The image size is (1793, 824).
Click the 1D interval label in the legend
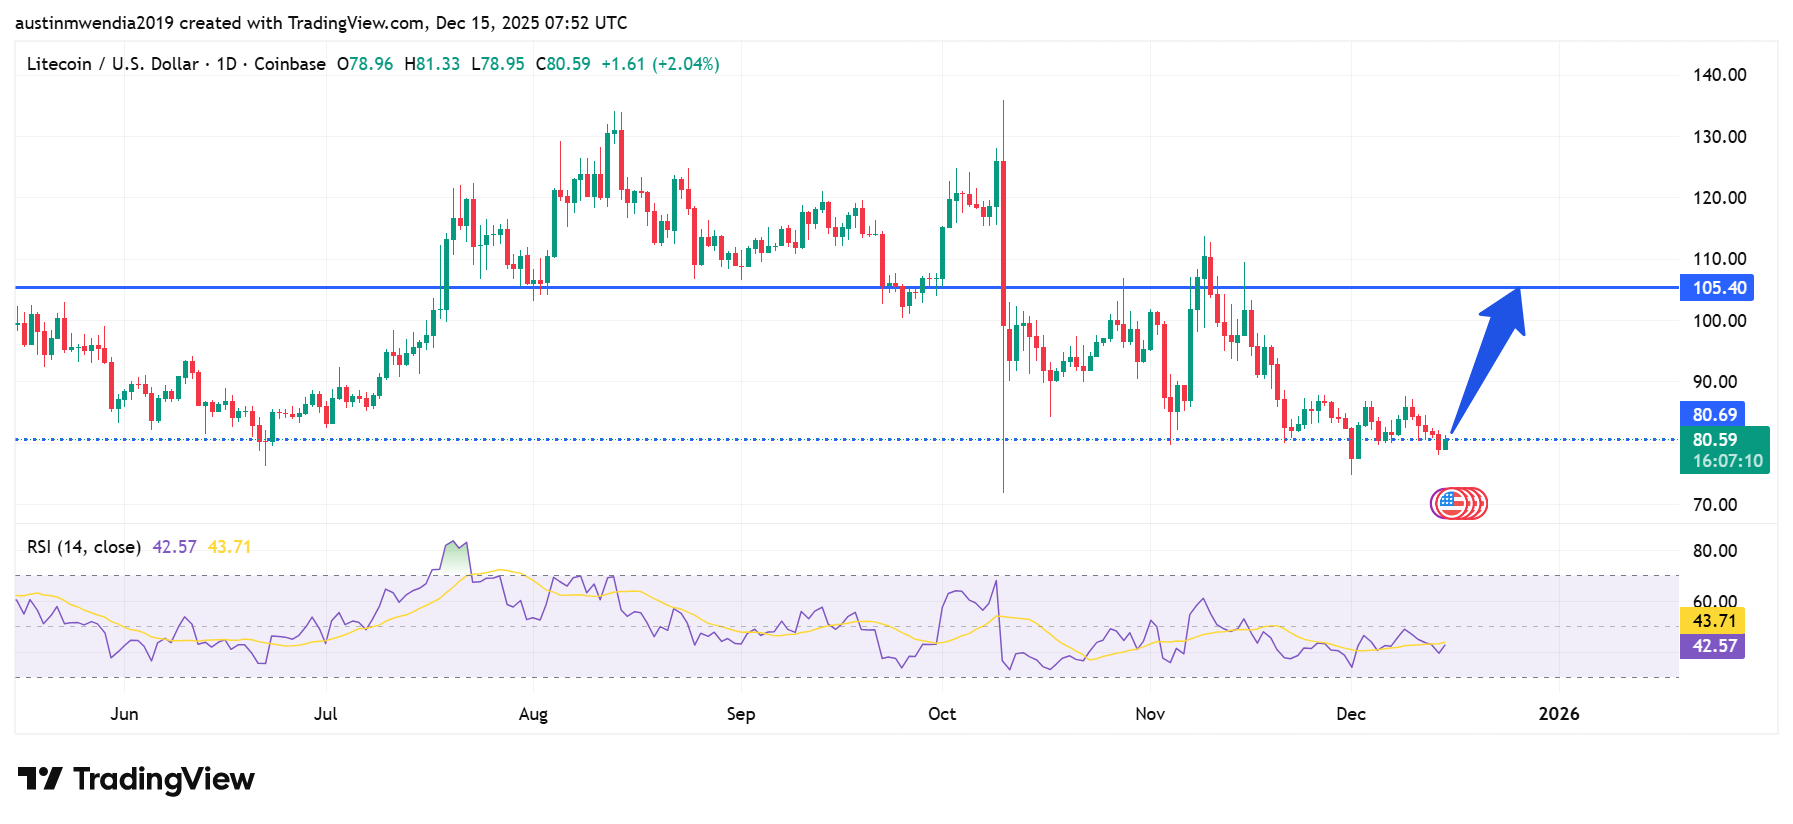227,64
